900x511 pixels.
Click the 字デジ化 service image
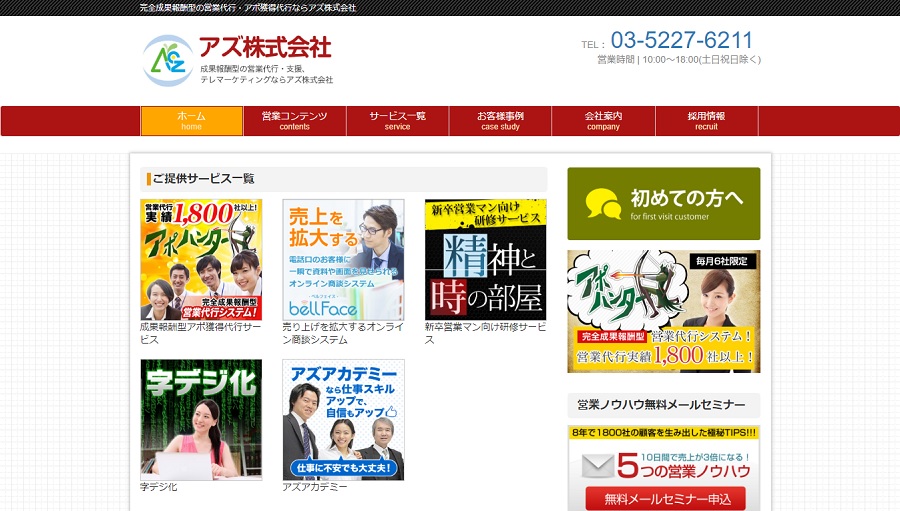tap(201, 419)
